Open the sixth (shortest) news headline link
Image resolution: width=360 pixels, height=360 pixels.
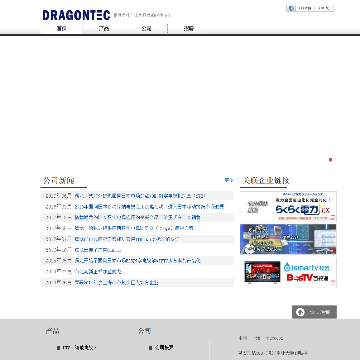[x=98, y=250]
